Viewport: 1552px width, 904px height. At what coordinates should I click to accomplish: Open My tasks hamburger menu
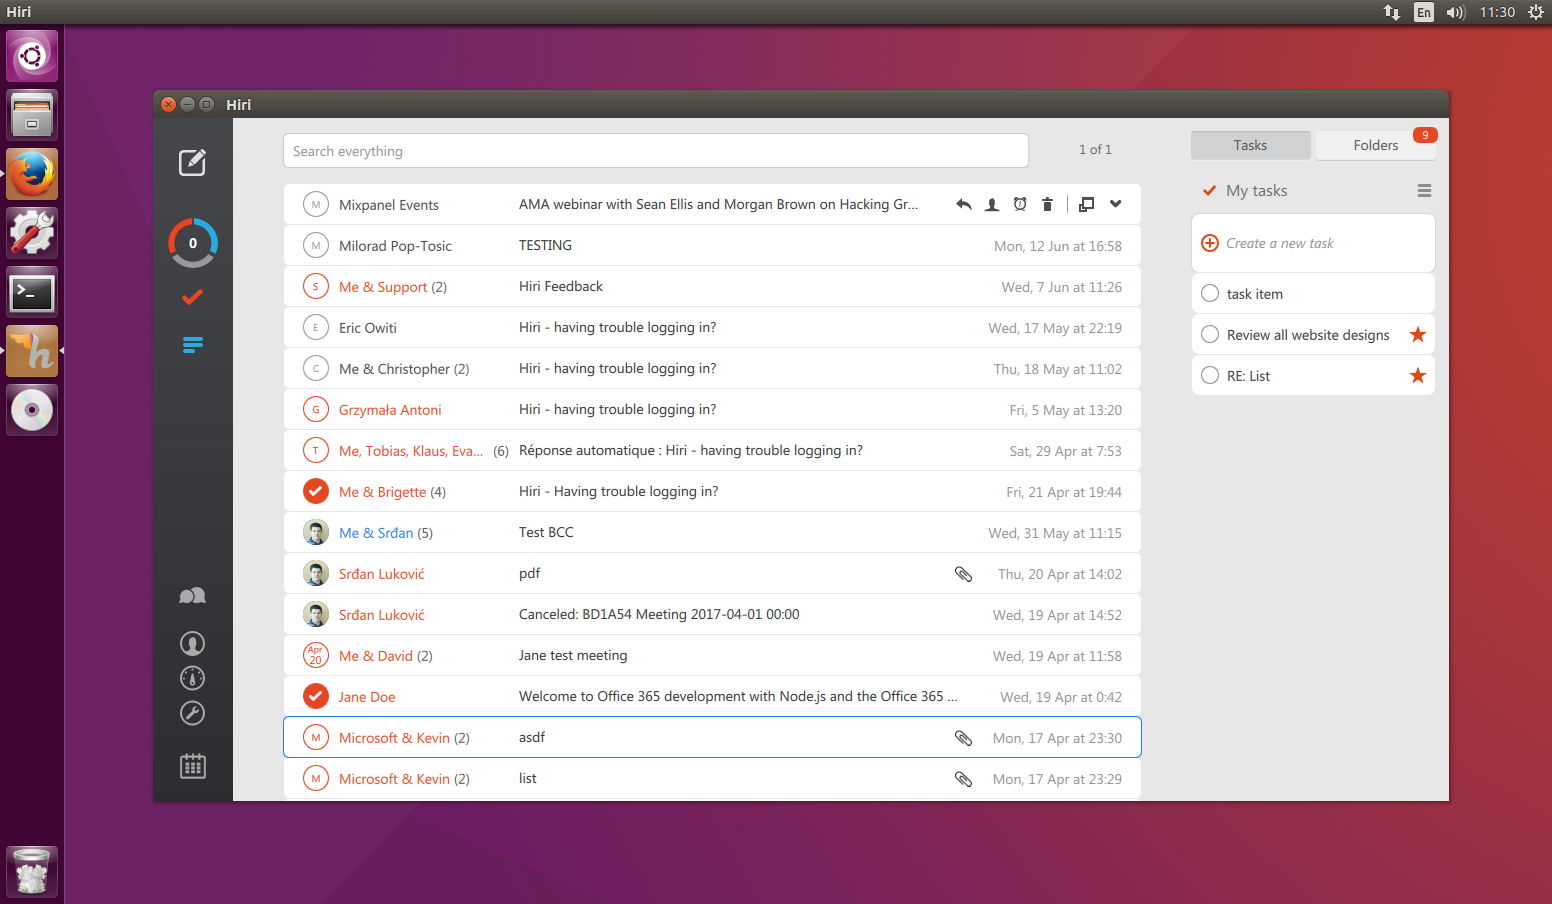click(x=1424, y=191)
